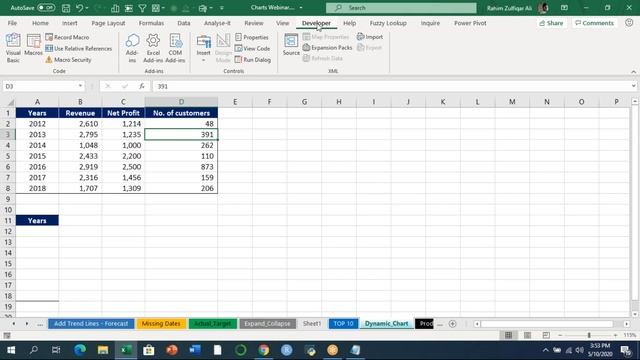640x360 pixels.
Task: Click the formula bar showing 391
Action: click(393, 86)
